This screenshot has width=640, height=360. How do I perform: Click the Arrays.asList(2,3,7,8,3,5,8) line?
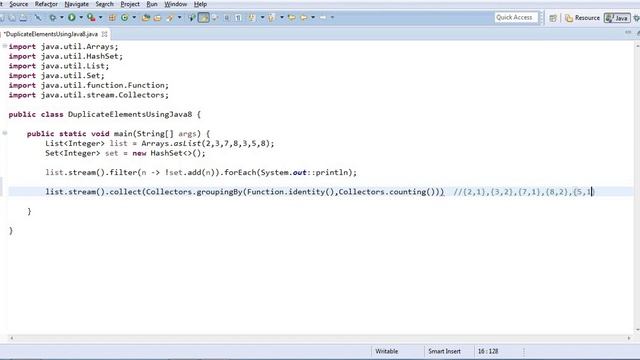coord(160,144)
